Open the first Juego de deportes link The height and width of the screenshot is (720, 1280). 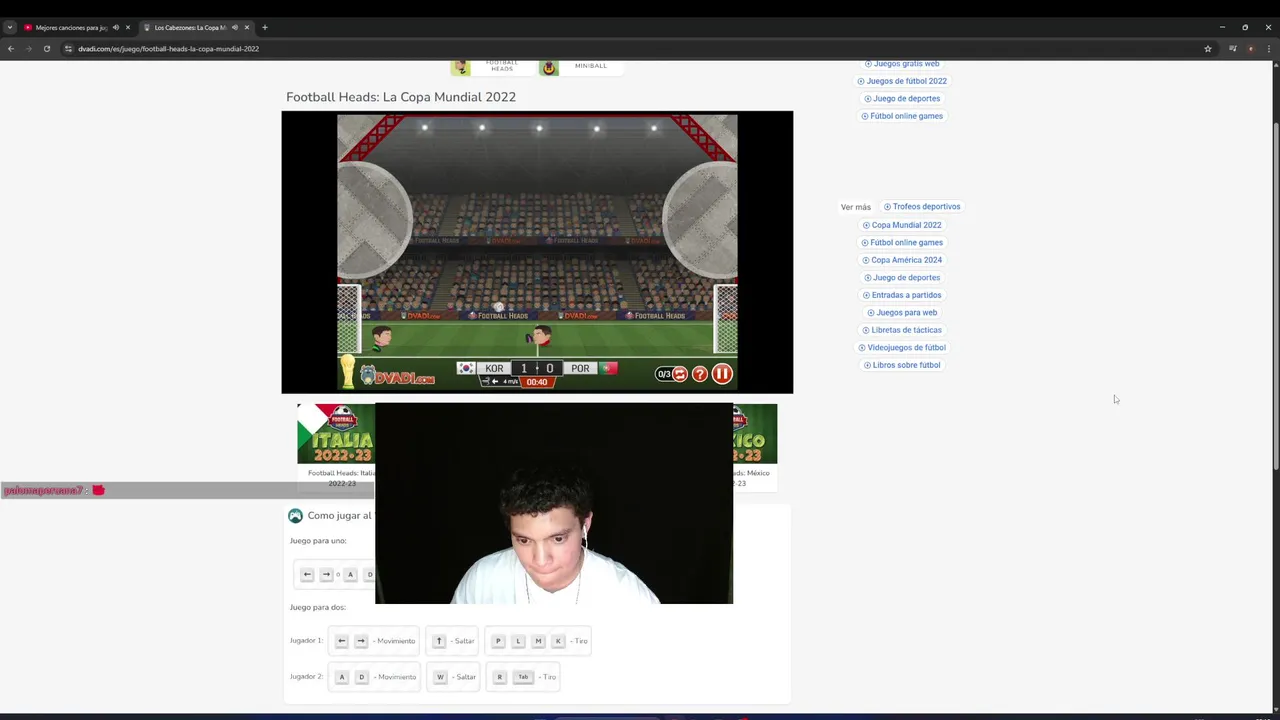(x=902, y=98)
